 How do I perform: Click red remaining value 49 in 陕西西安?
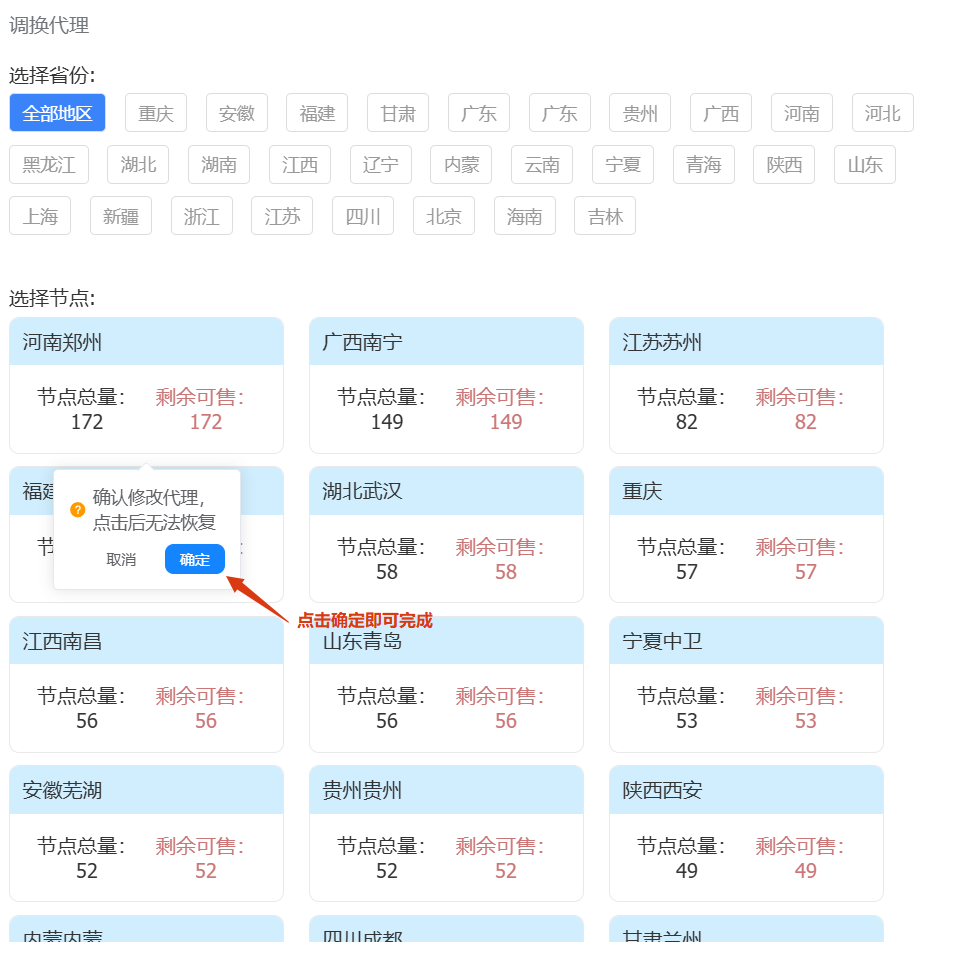coord(806,871)
